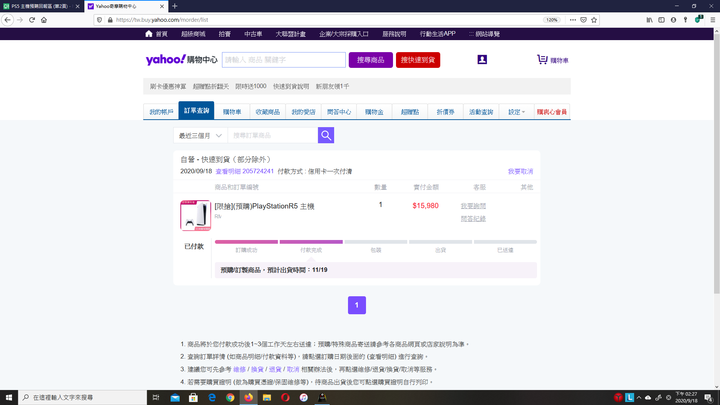
Task: Show hidden system tray icons
Action: pyautogui.click(x=639, y=398)
